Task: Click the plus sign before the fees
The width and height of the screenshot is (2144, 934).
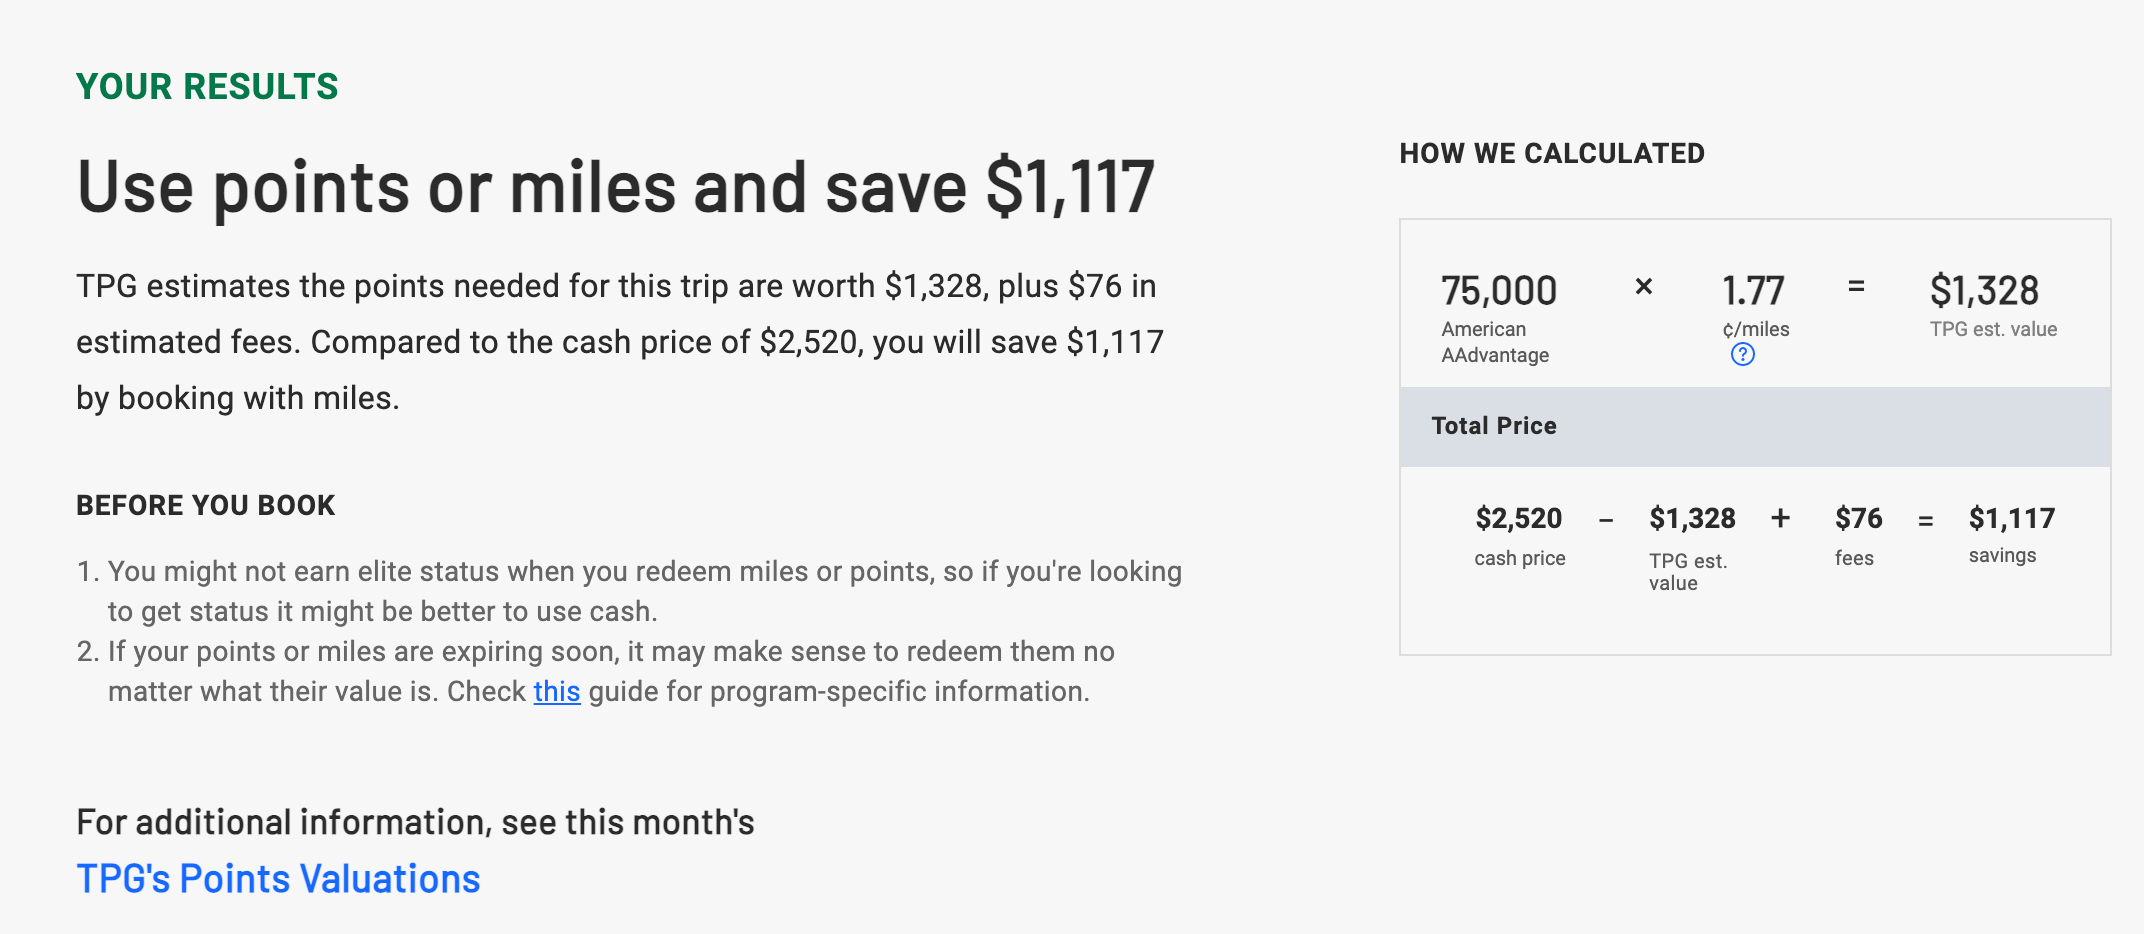Action: [1780, 518]
